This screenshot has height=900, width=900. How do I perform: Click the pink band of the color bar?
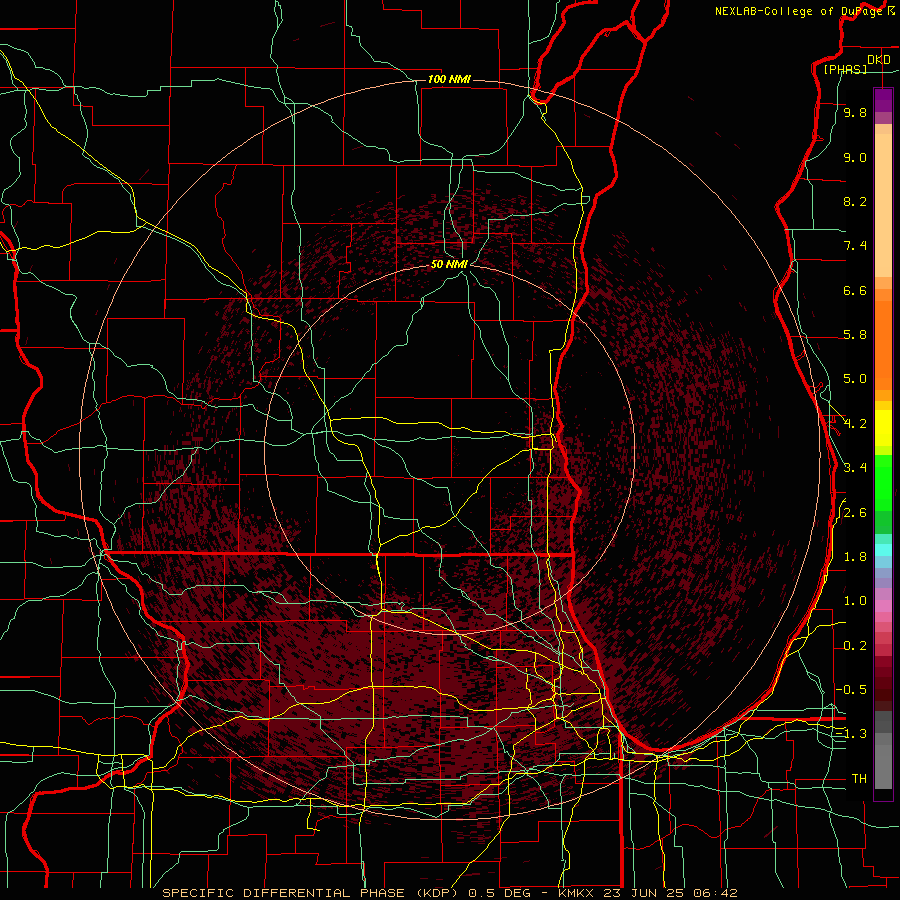(x=883, y=606)
